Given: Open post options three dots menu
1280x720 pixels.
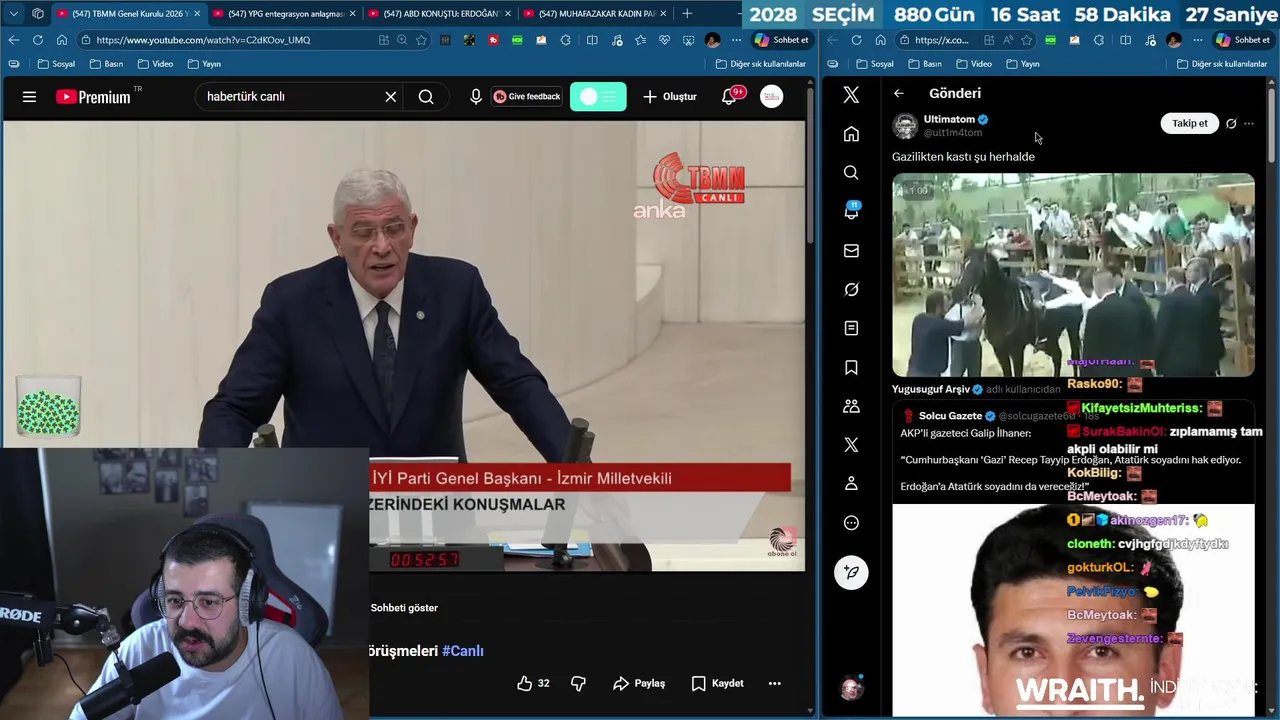Looking at the screenshot, I should (x=1249, y=124).
